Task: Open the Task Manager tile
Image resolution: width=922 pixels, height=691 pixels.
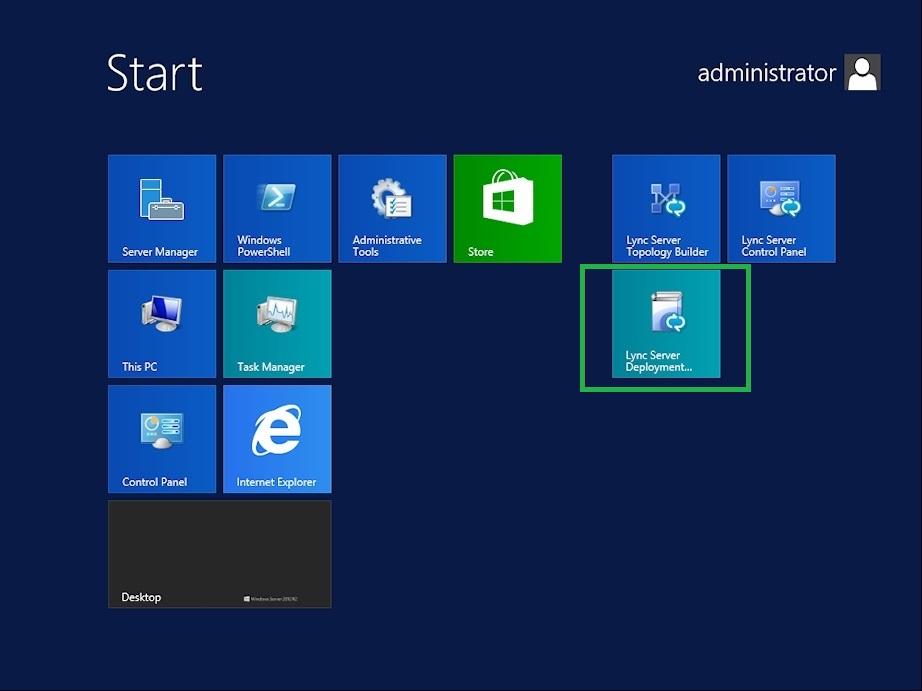Action: (277, 323)
